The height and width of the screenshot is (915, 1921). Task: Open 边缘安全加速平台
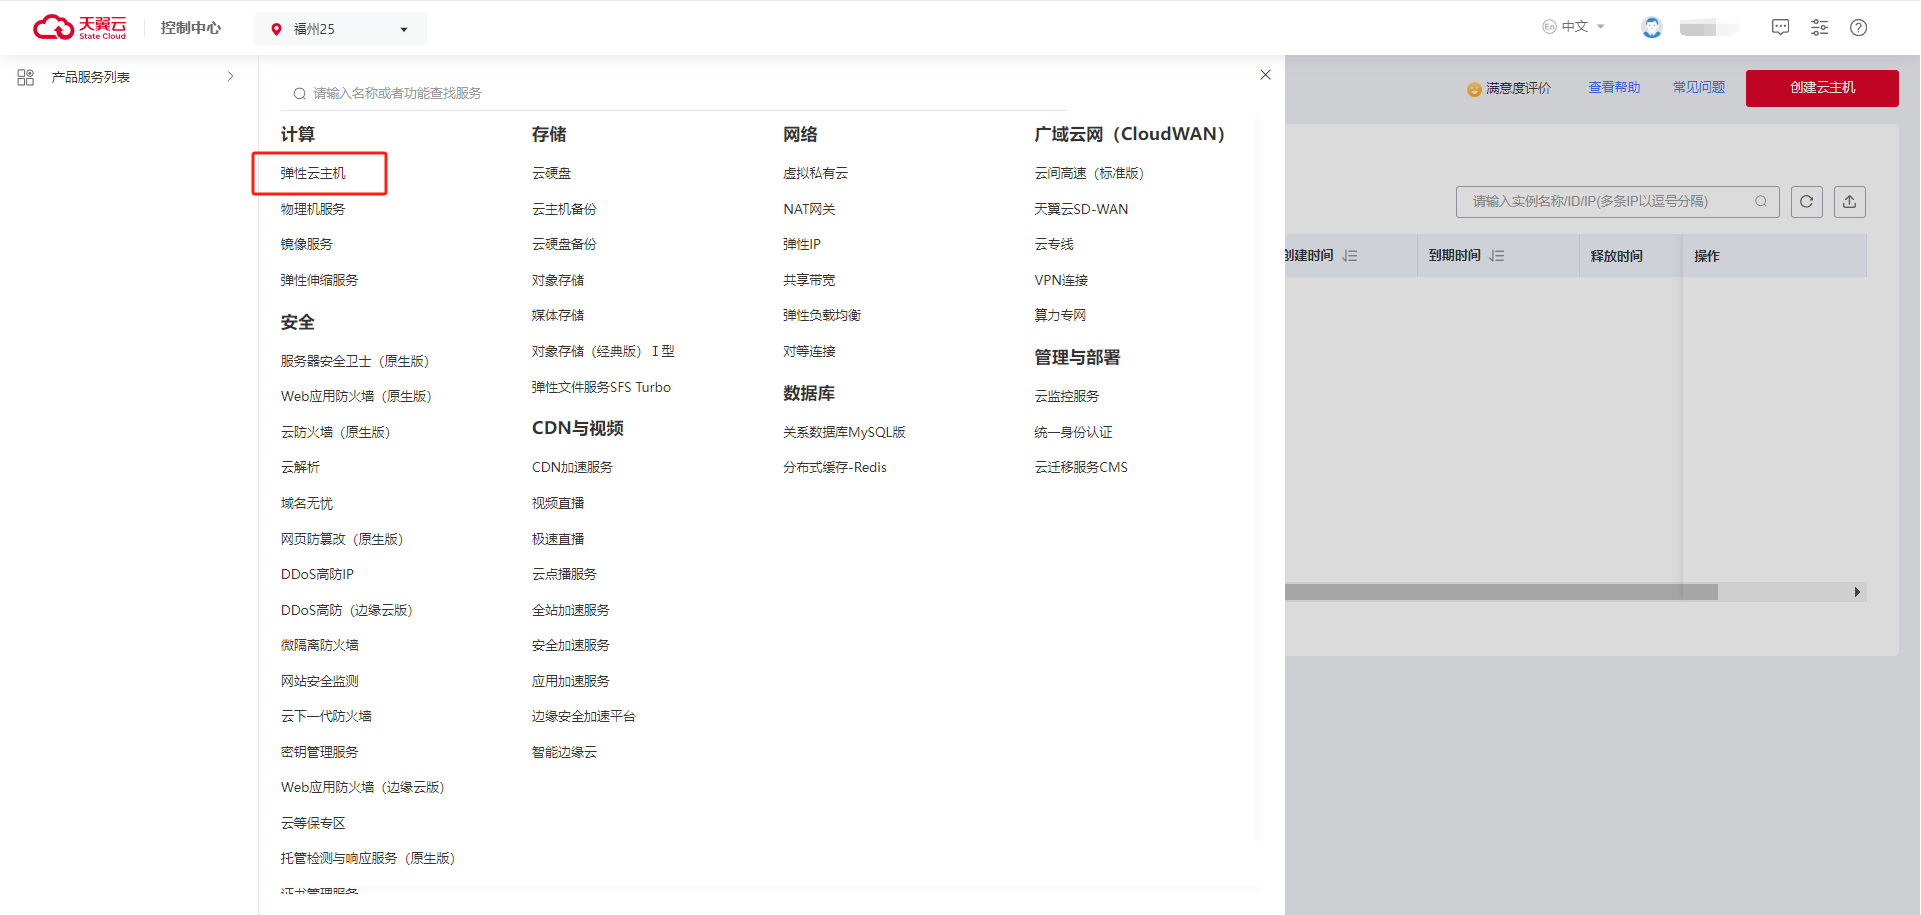(x=584, y=716)
